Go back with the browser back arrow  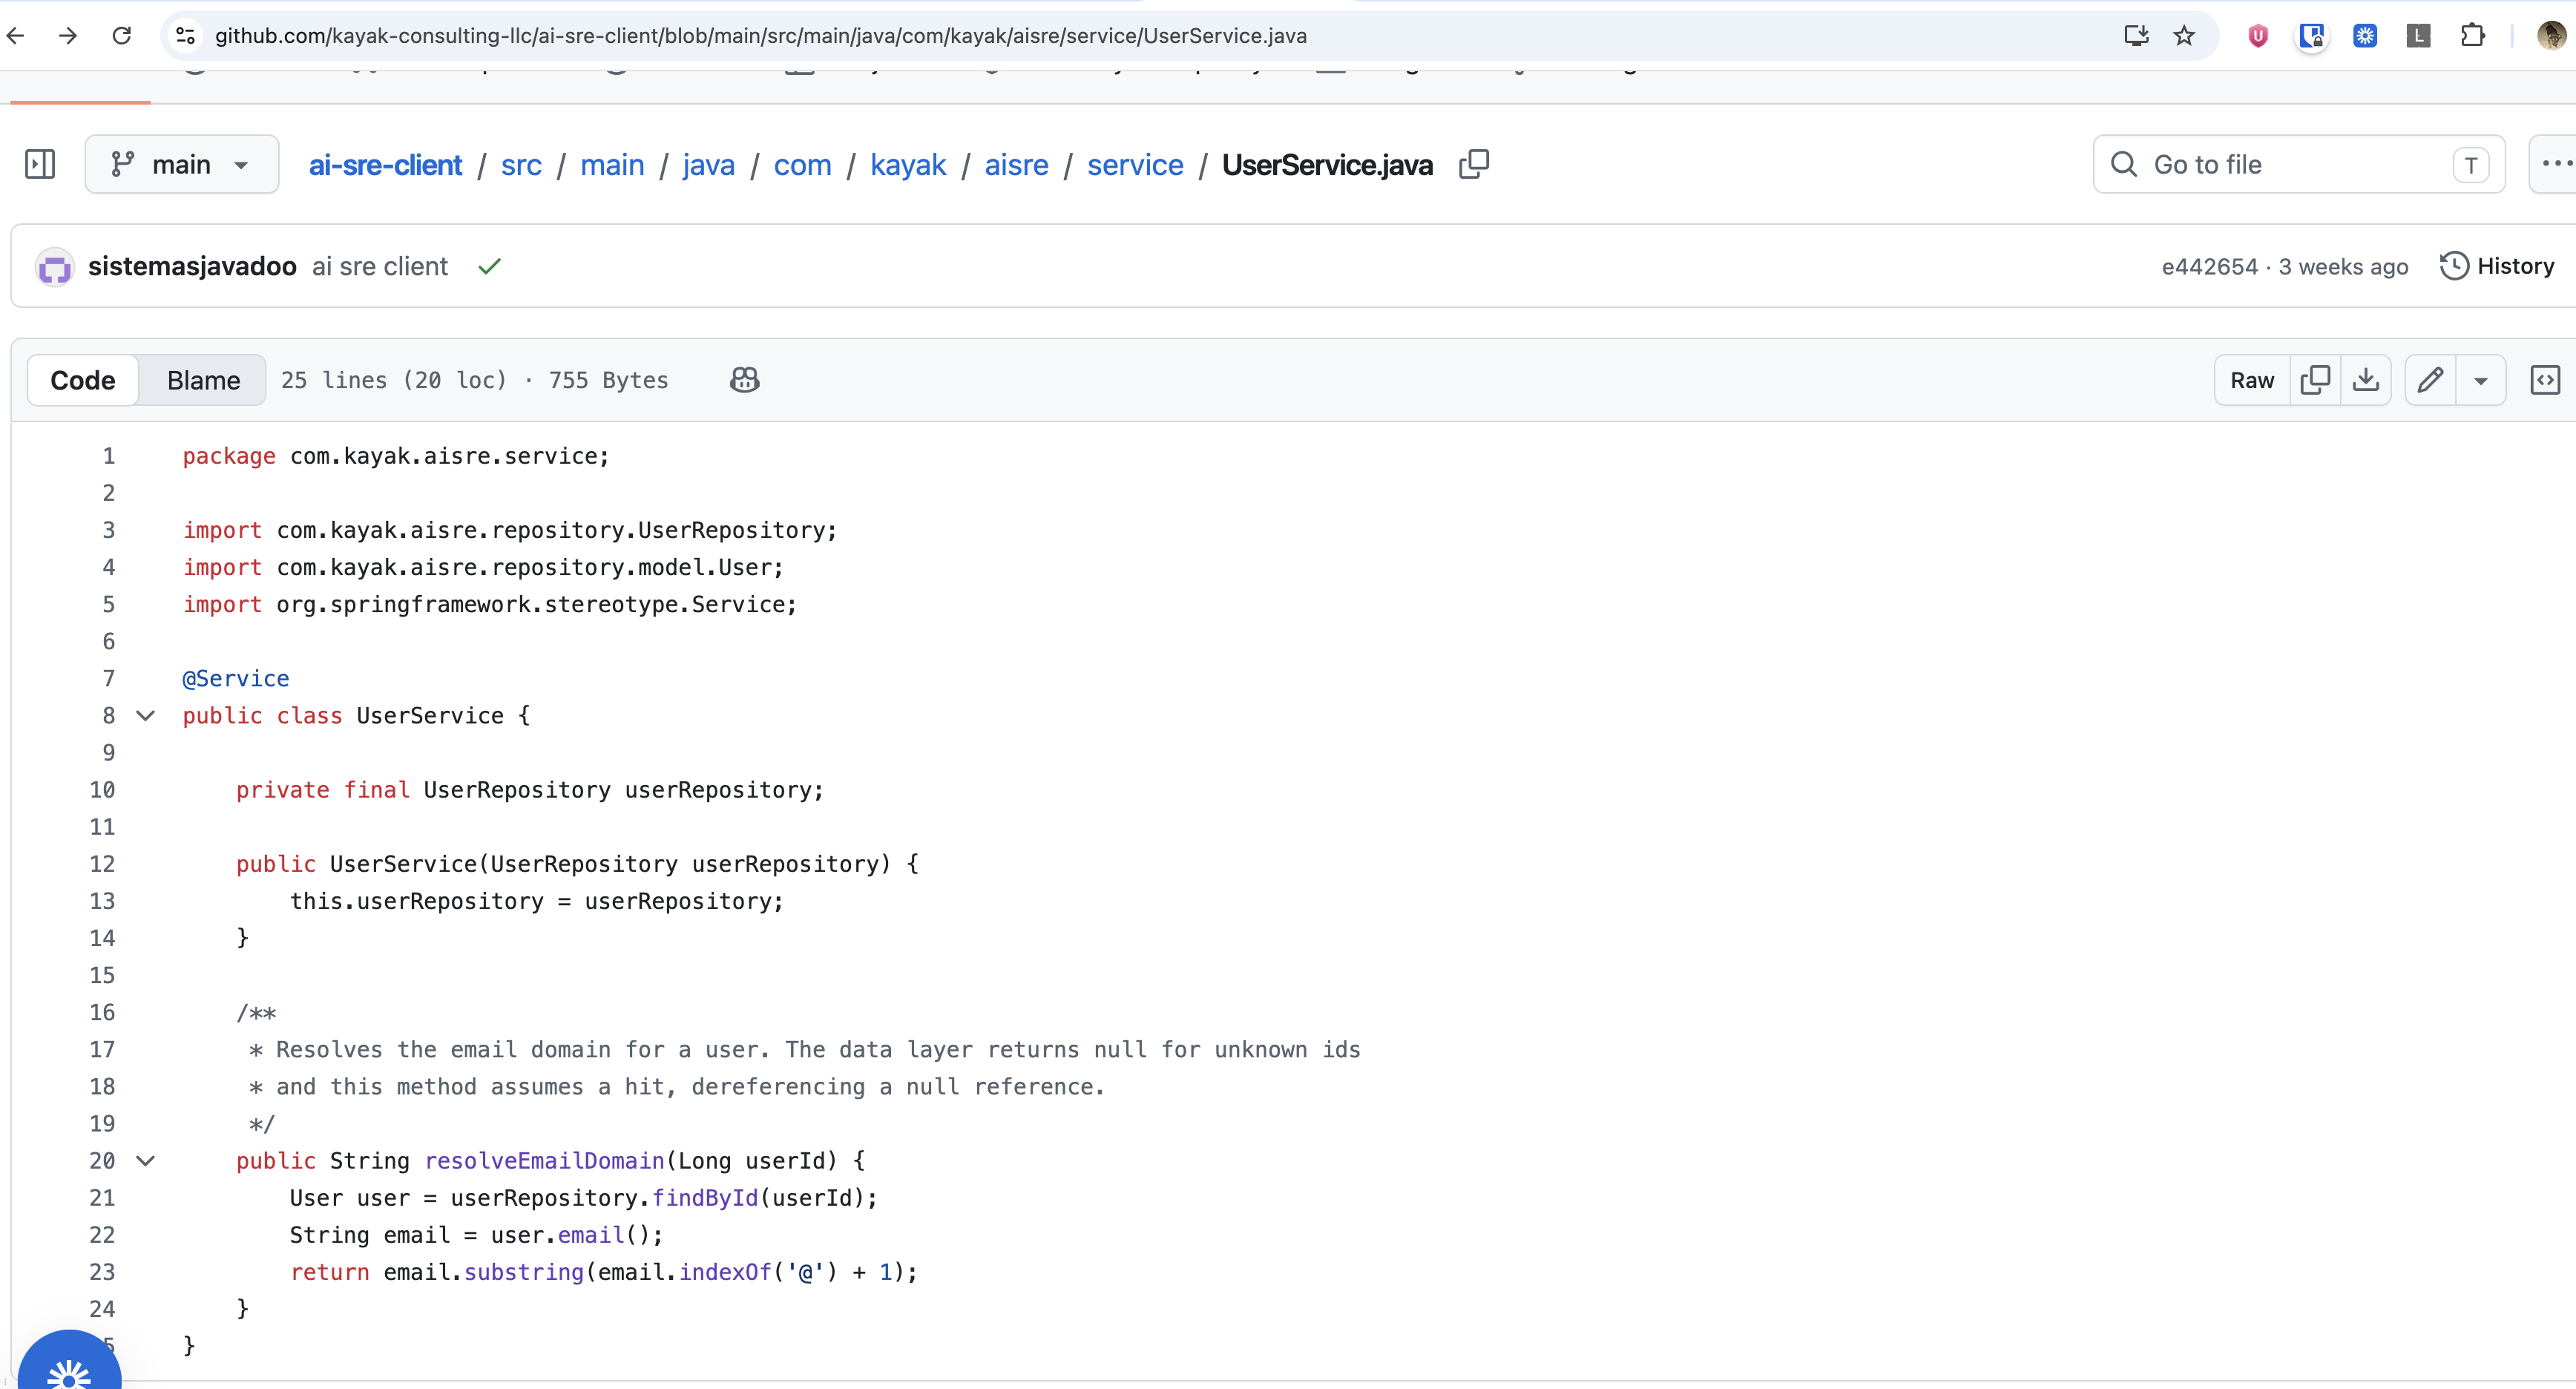coord(15,36)
